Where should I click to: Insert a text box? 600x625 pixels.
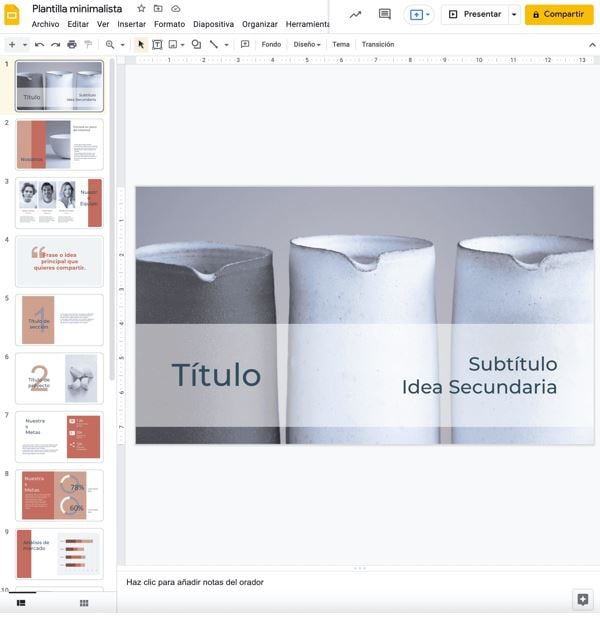tap(157, 44)
